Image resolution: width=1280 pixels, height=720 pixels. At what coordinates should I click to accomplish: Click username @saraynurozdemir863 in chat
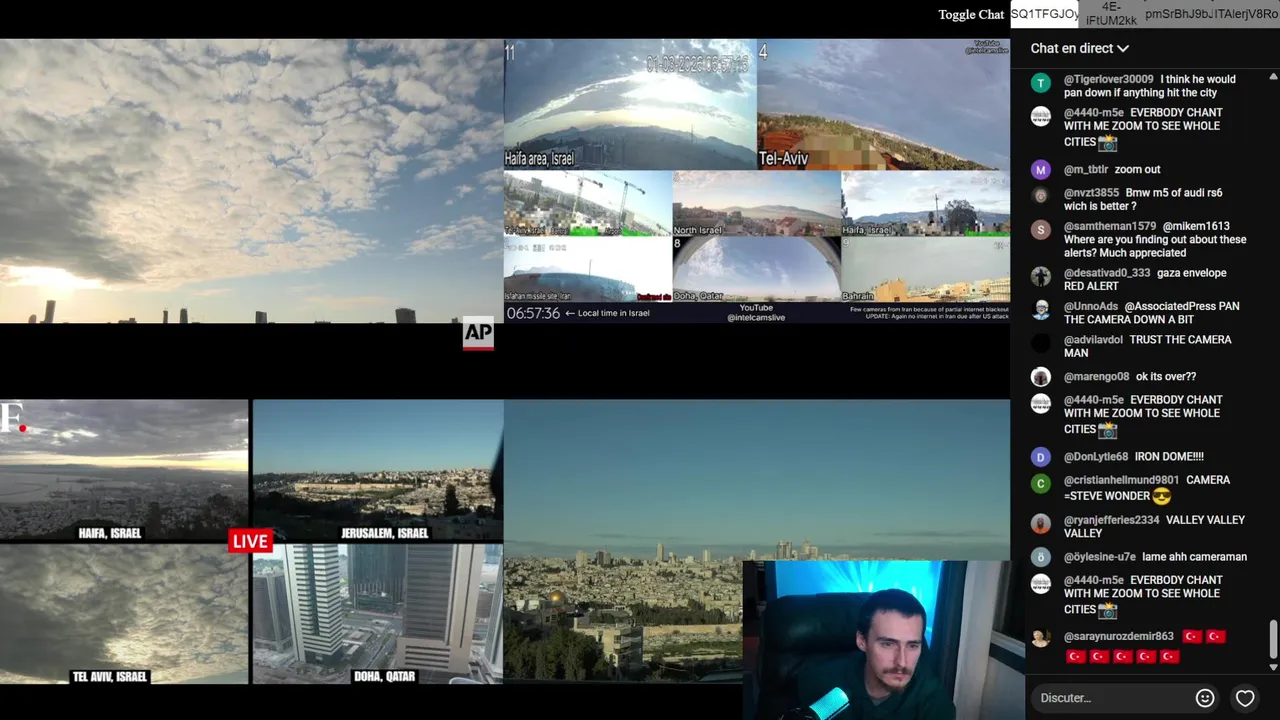[x=1118, y=637]
